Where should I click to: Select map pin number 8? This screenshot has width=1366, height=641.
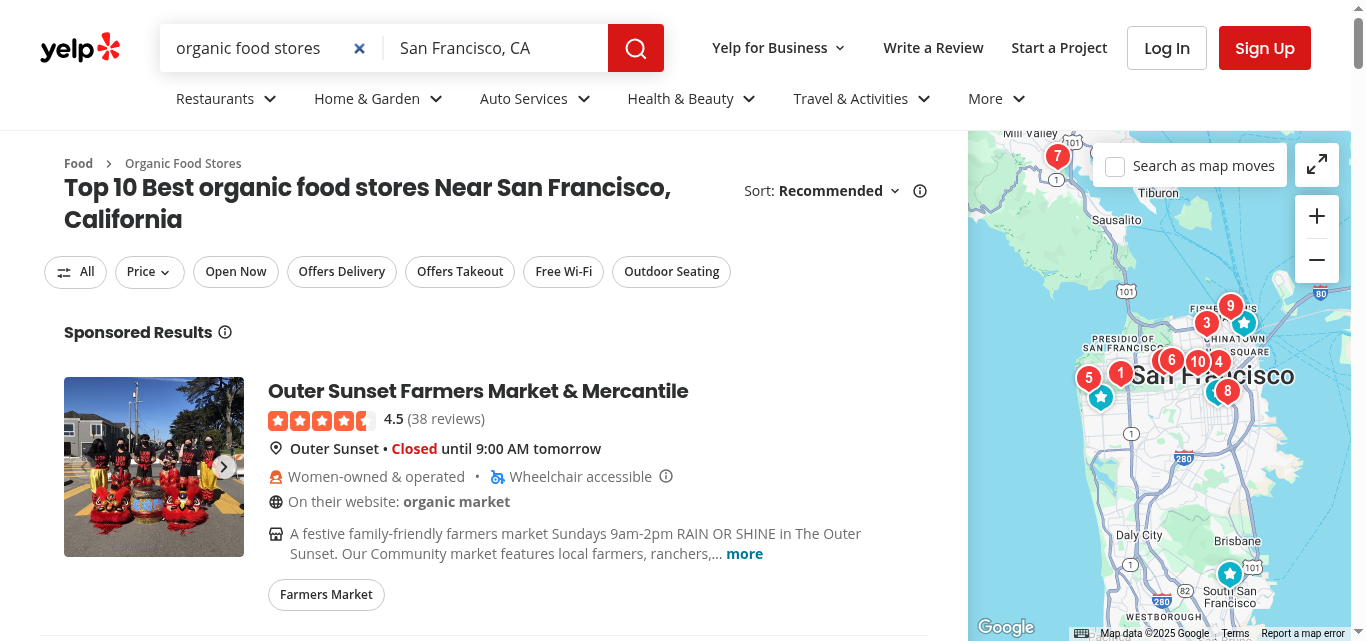[x=1227, y=391]
